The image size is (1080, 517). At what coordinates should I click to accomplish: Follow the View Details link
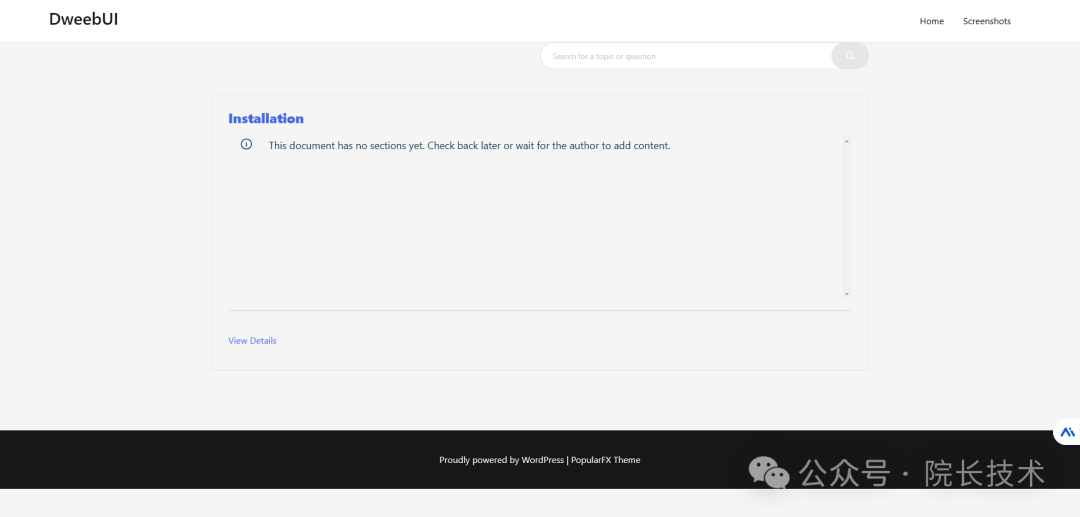[252, 341]
